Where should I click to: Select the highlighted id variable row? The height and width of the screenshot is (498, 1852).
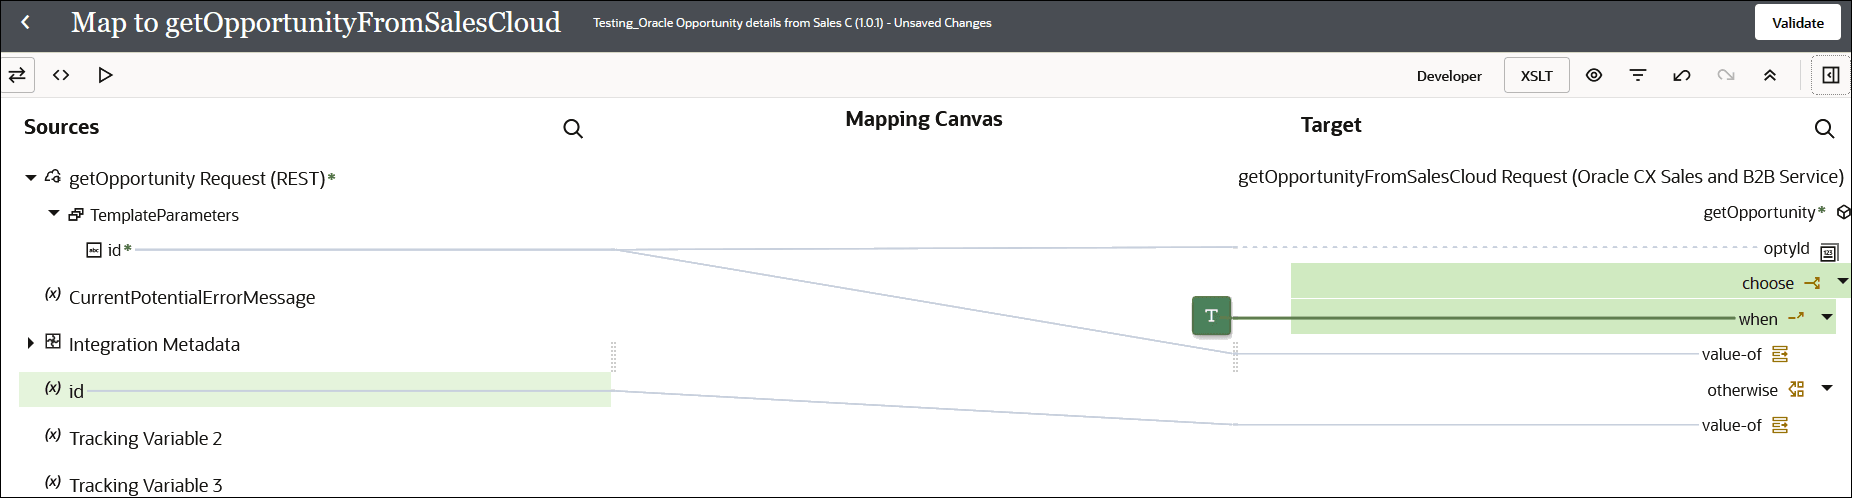[315, 390]
